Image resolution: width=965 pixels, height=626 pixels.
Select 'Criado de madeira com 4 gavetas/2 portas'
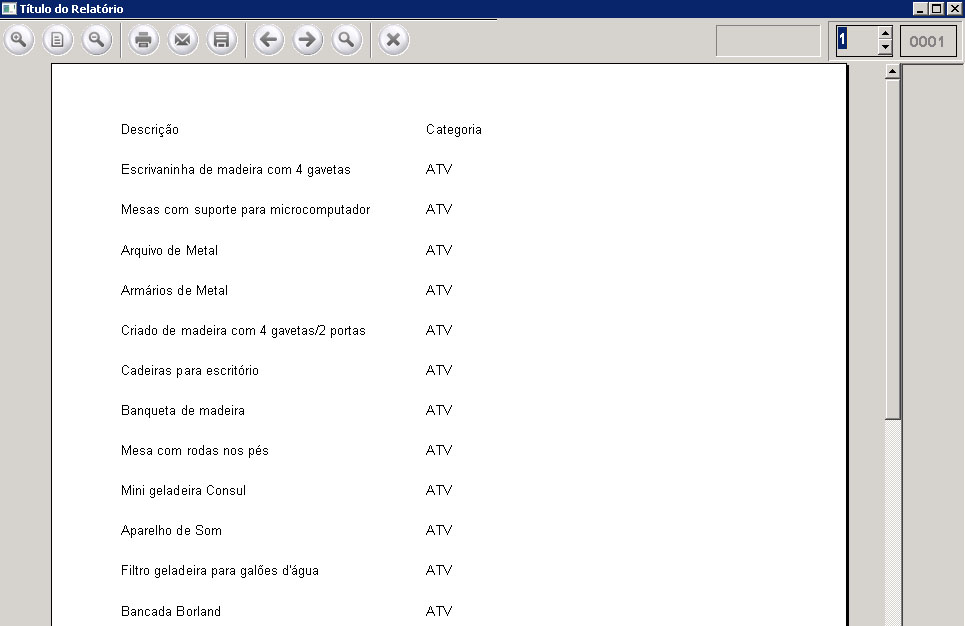[x=243, y=331]
